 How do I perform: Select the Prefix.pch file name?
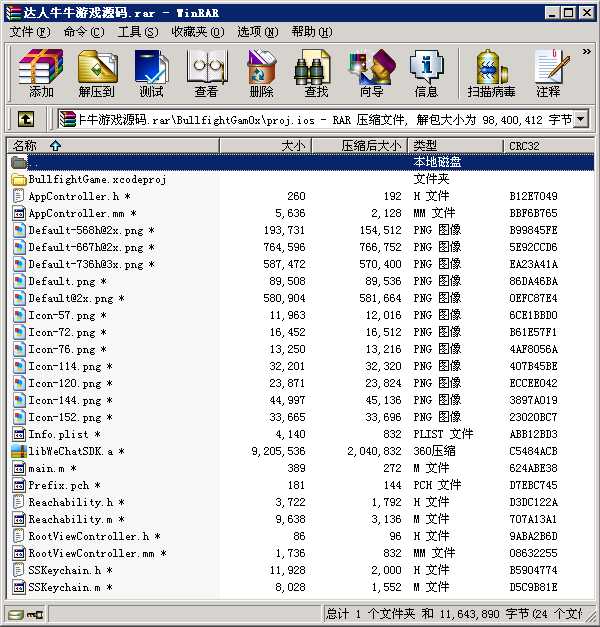tap(64, 485)
